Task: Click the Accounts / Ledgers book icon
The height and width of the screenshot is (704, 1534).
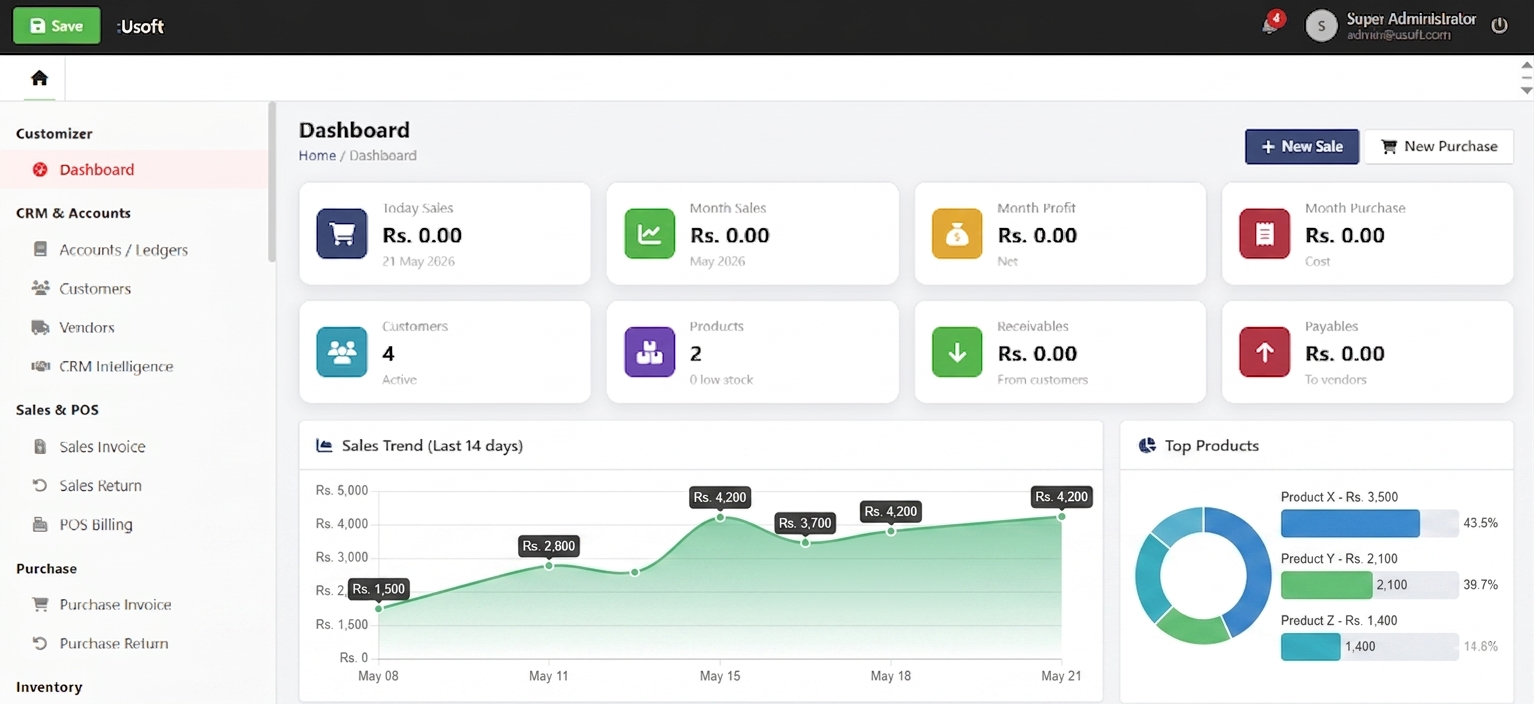Action: tap(40, 249)
